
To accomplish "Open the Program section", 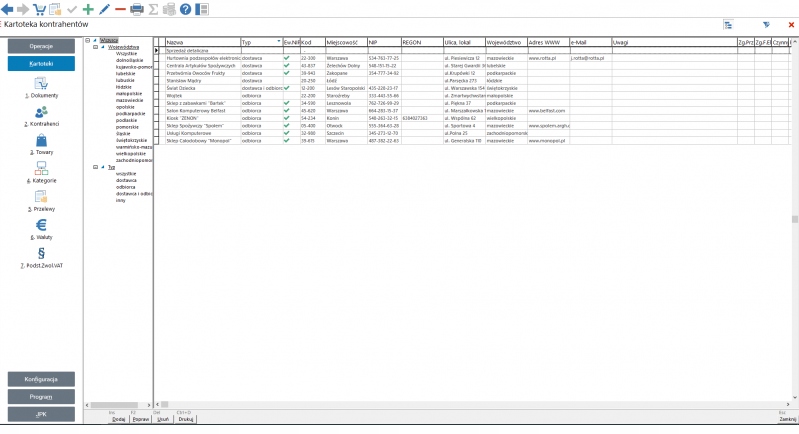I will [x=41, y=396].
